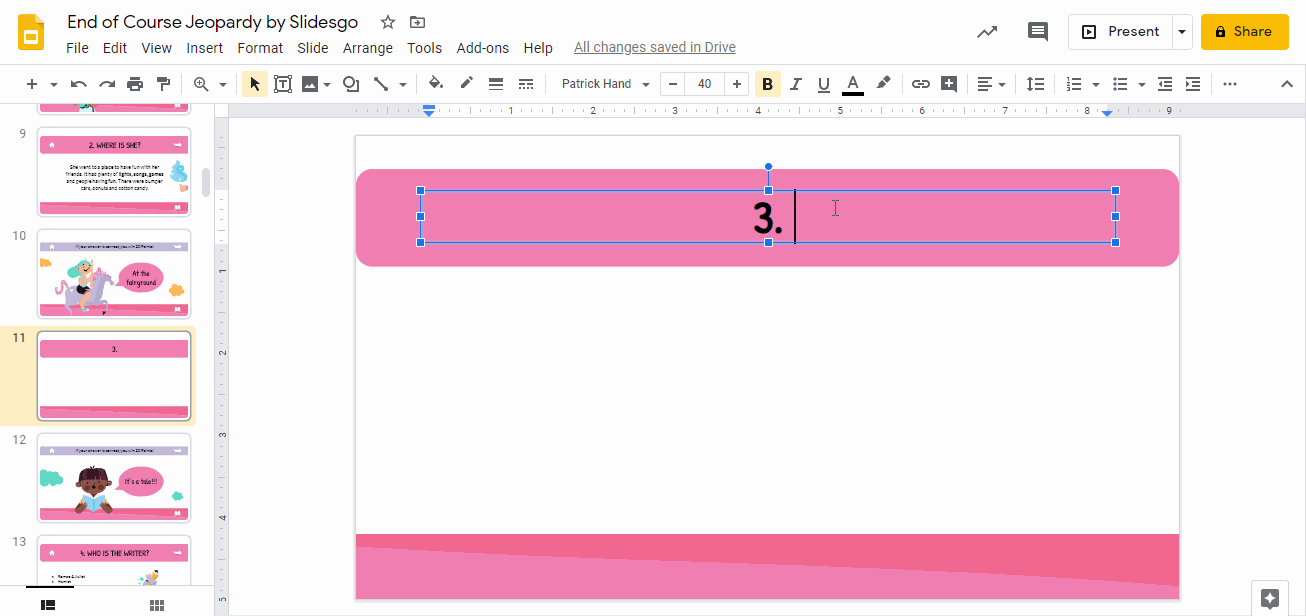Toggle bold formatting off
The height and width of the screenshot is (616, 1306).
(767, 83)
